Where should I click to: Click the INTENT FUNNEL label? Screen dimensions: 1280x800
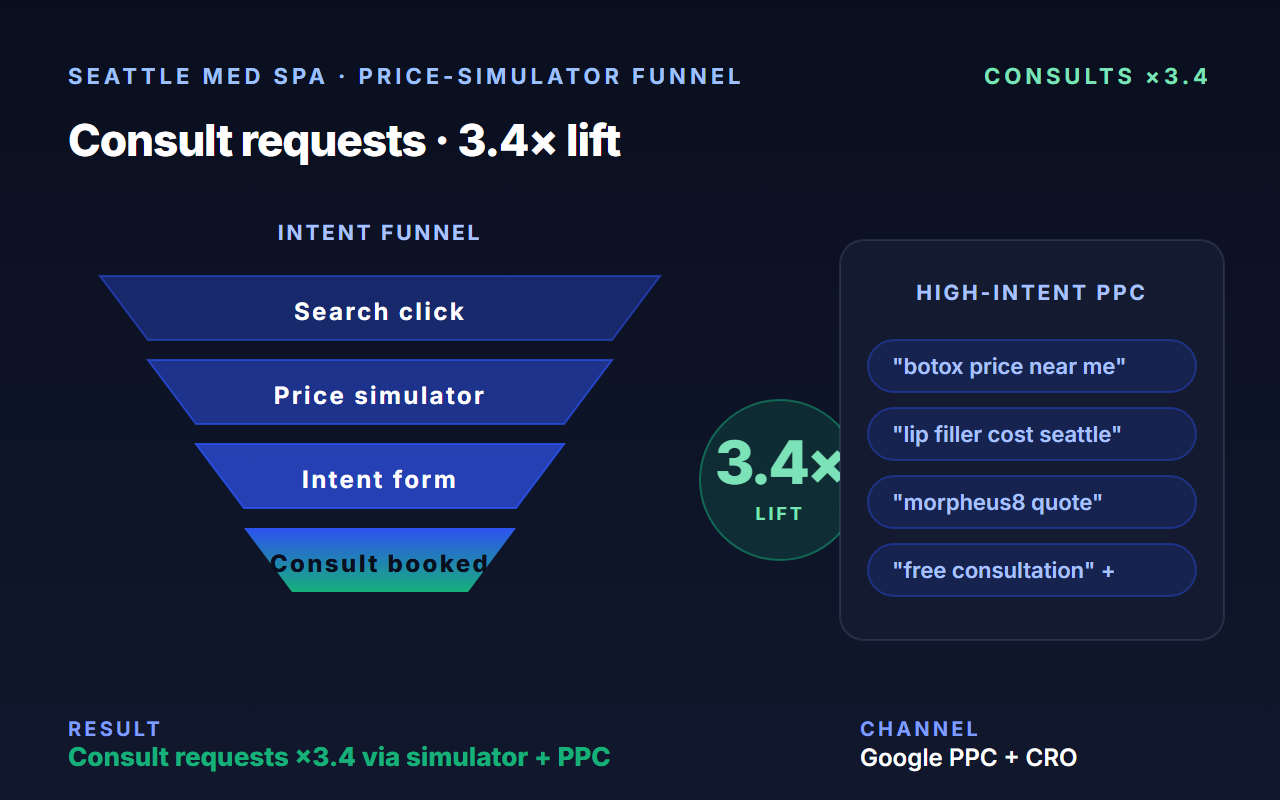[379, 233]
